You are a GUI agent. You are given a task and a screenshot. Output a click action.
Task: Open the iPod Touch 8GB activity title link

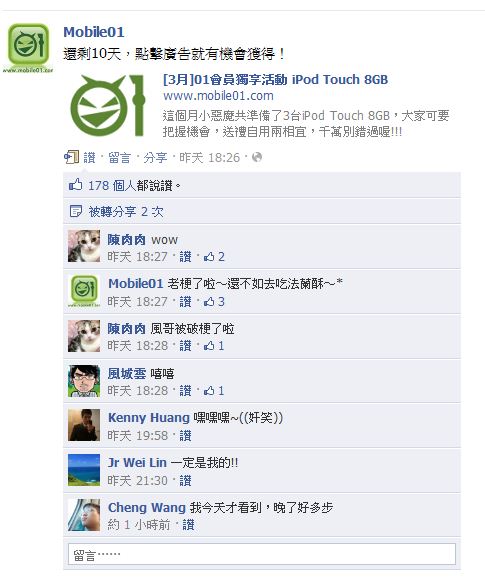coord(276,80)
